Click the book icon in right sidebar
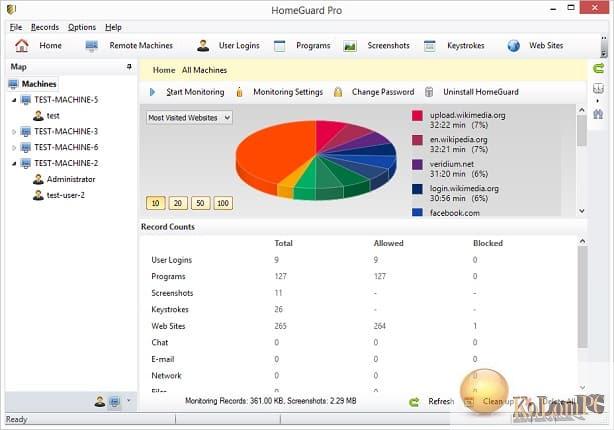Screen dimensions: 614x430 click(598, 88)
